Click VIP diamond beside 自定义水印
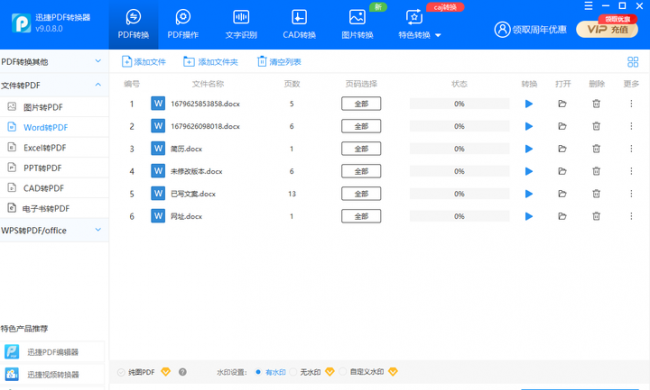Viewport: 650px width, 390px height. pos(393,372)
